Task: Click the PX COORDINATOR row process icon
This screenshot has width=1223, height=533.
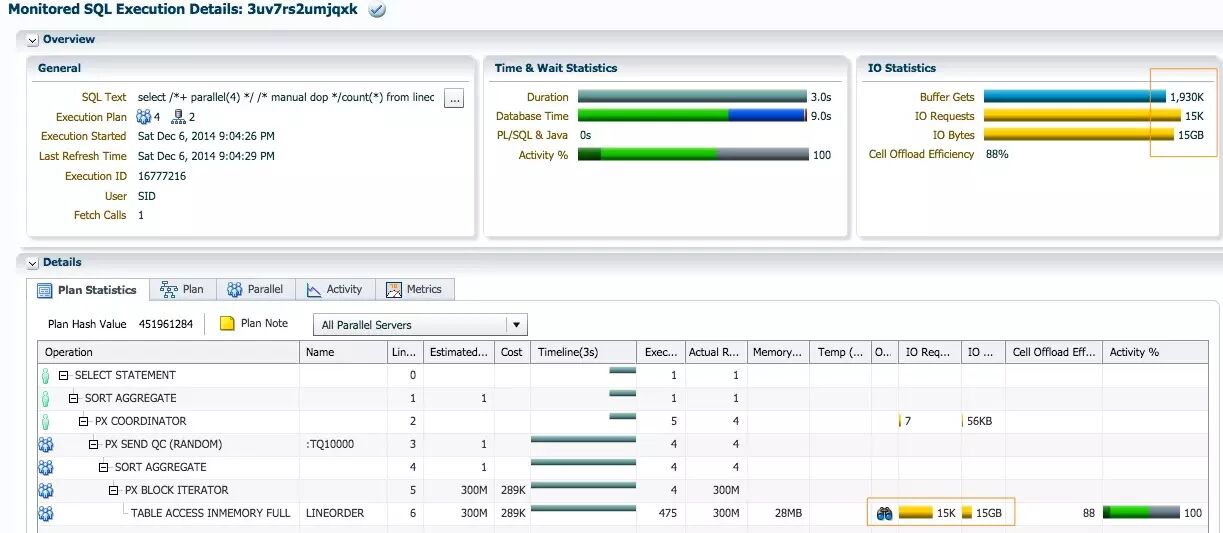Action: tap(45, 422)
